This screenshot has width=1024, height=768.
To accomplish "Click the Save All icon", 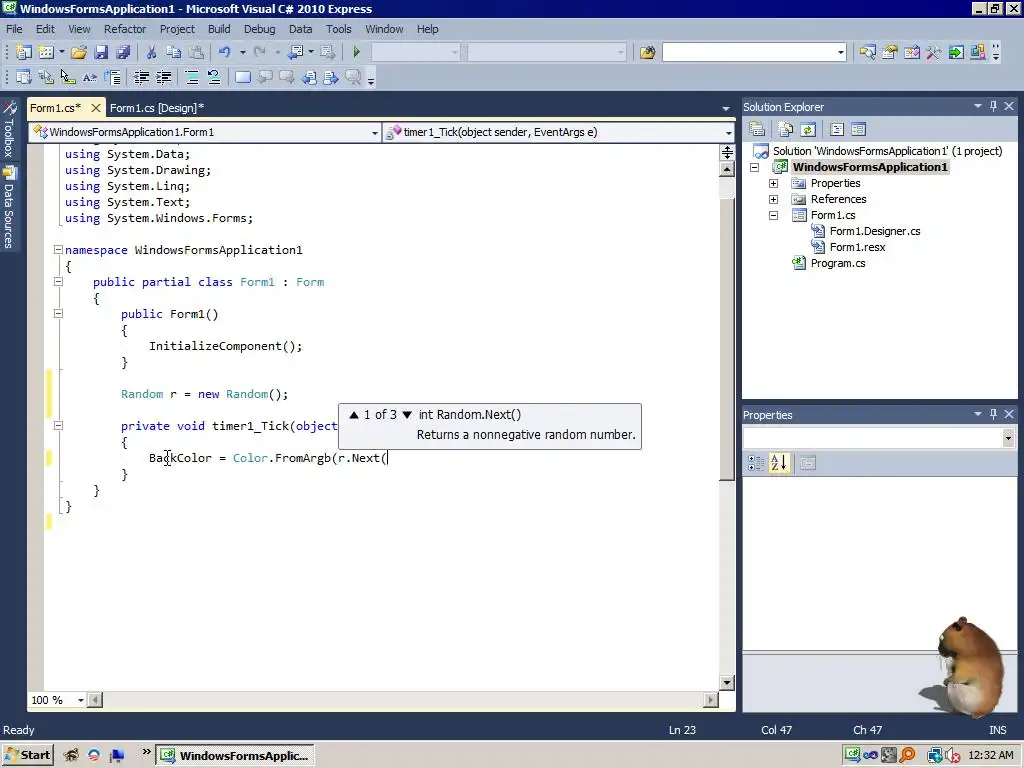I will click(x=123, y=52).
